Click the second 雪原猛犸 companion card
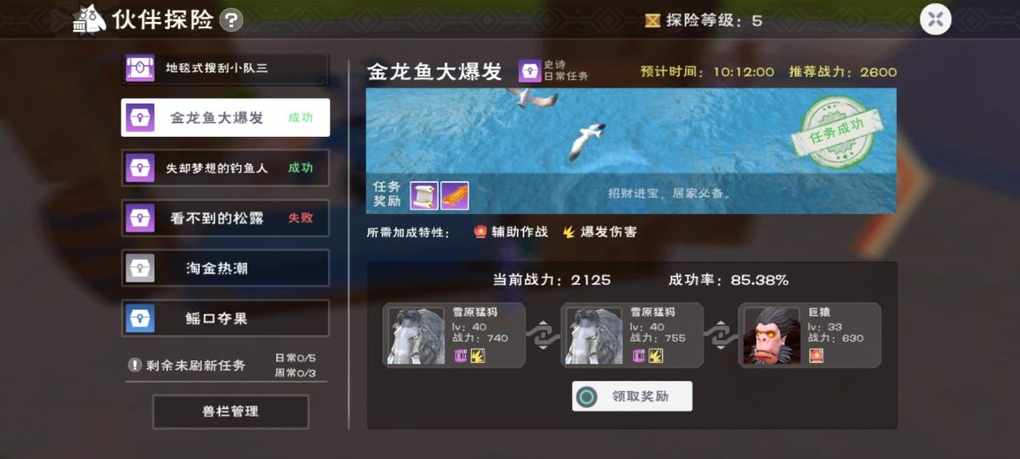This screenshot has width=1020, height=459. 632,335
